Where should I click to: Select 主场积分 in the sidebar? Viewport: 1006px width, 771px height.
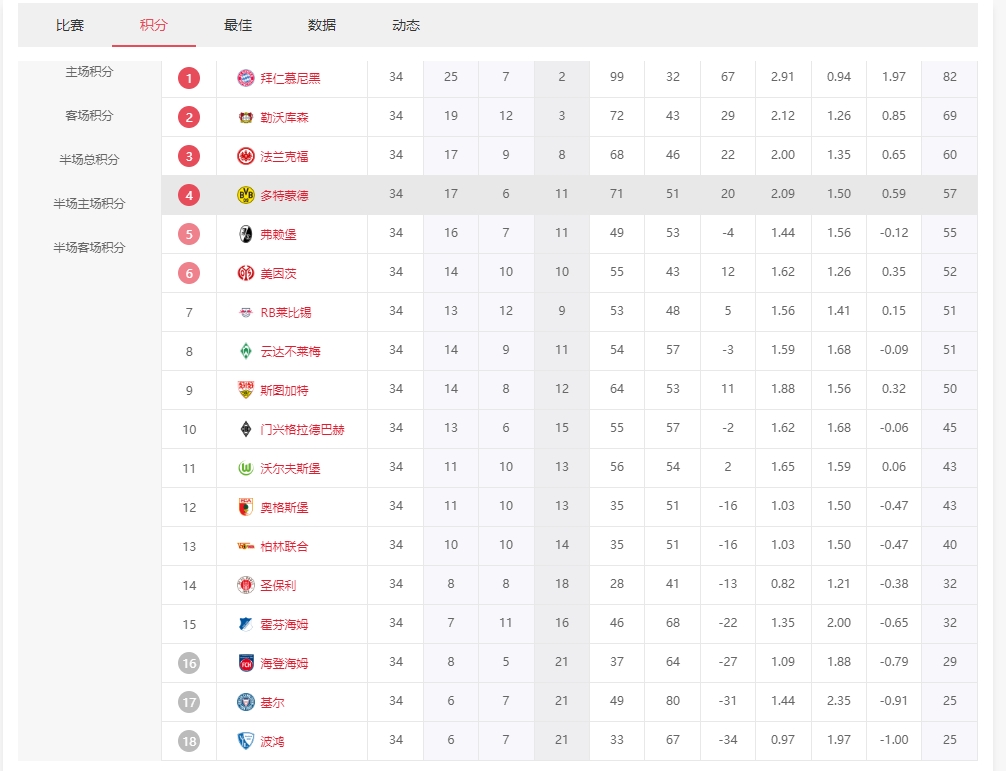(x=90, y=72)
